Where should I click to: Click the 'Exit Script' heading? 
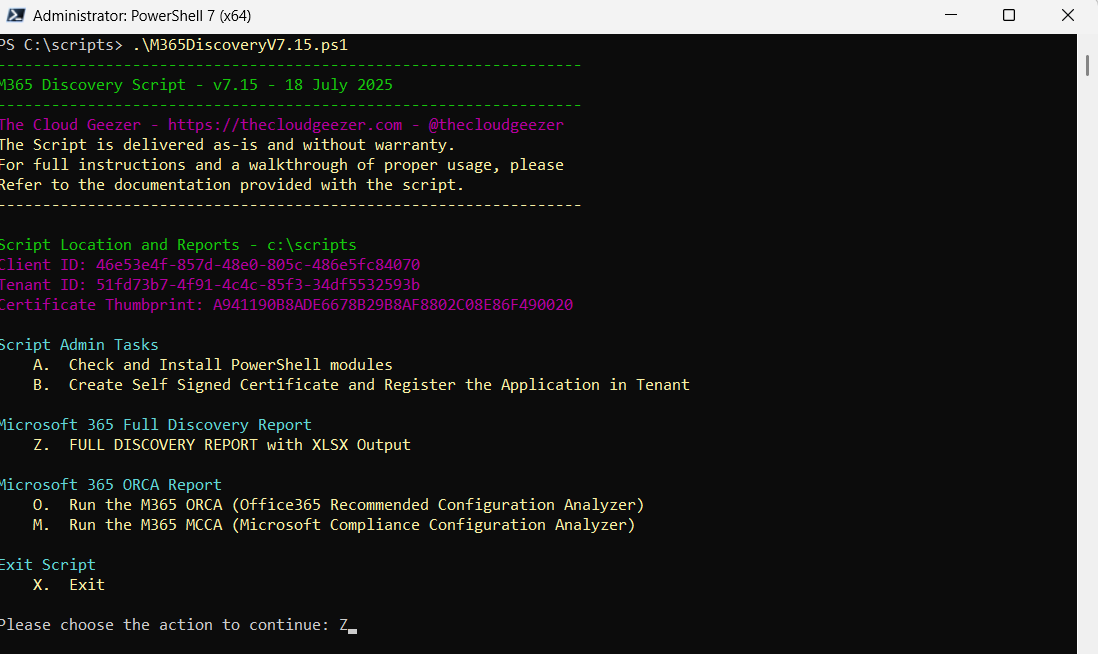(48, 564)
